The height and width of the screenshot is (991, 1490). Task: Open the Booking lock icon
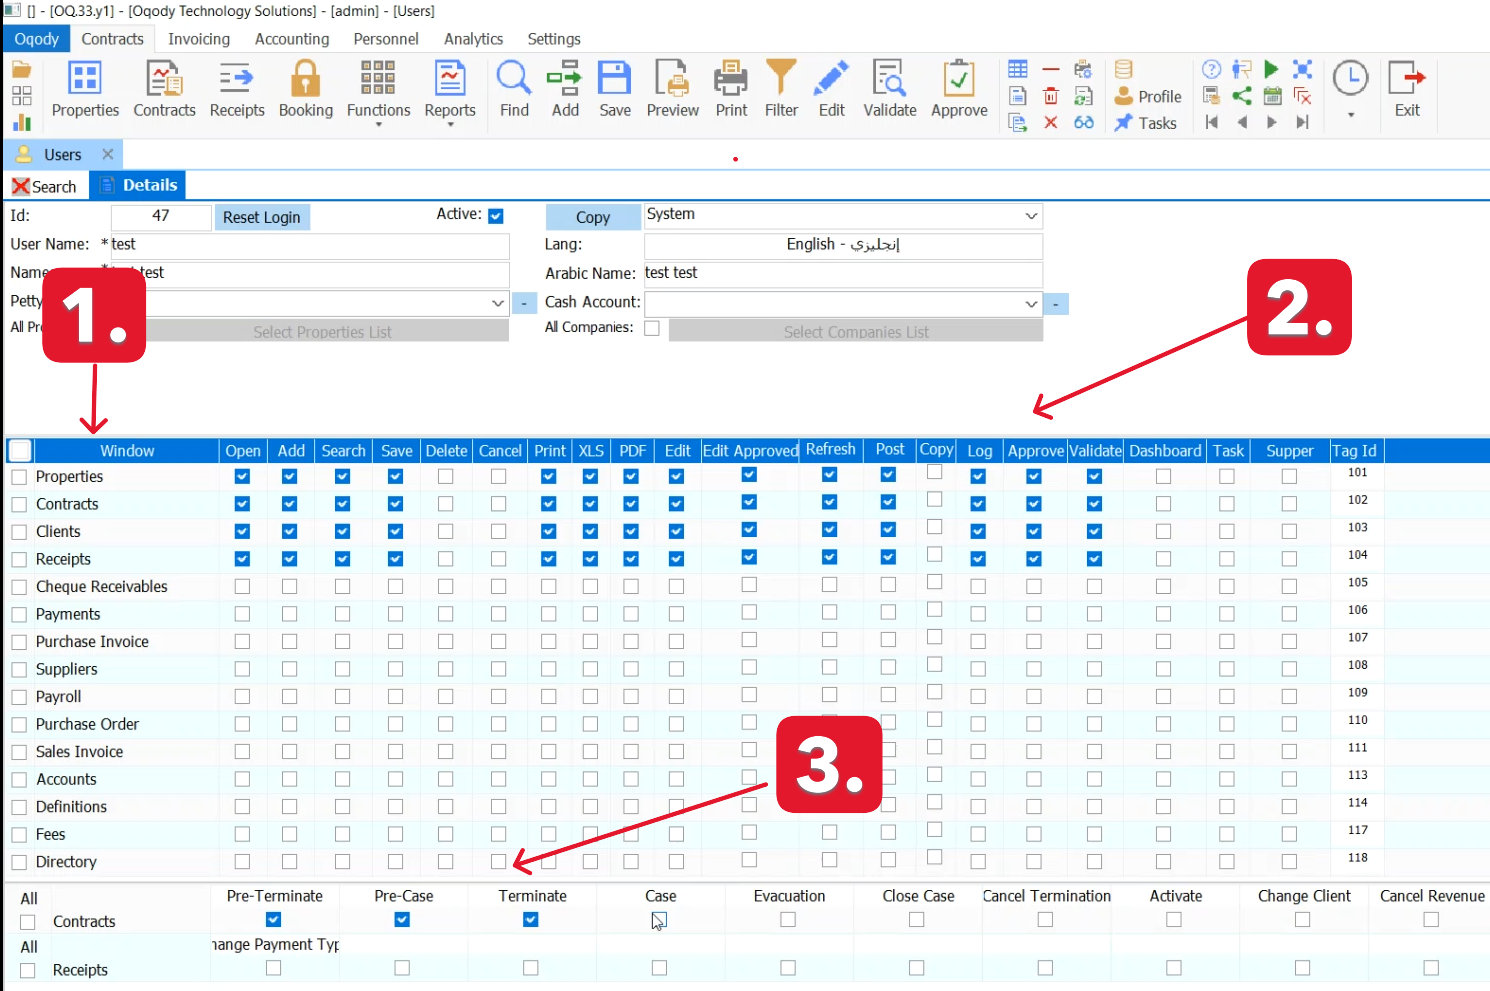coord(305,80)
